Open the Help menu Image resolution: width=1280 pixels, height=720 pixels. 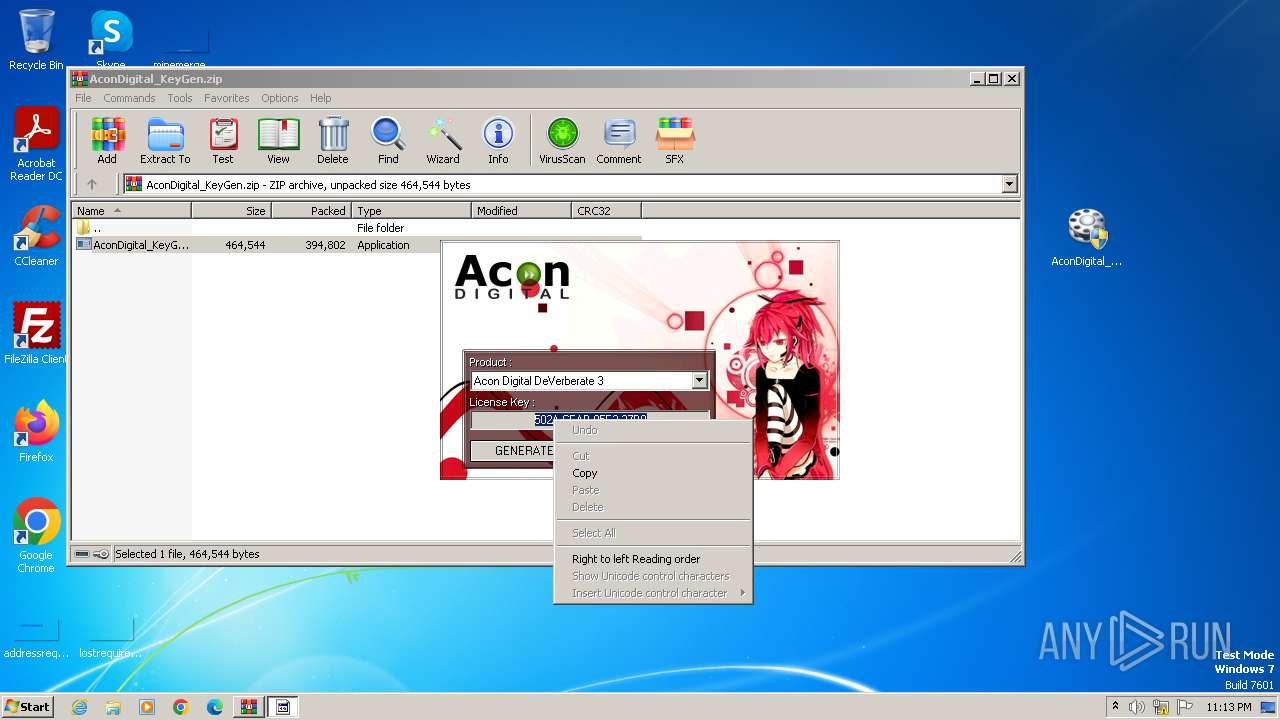(x=320, y=98)
